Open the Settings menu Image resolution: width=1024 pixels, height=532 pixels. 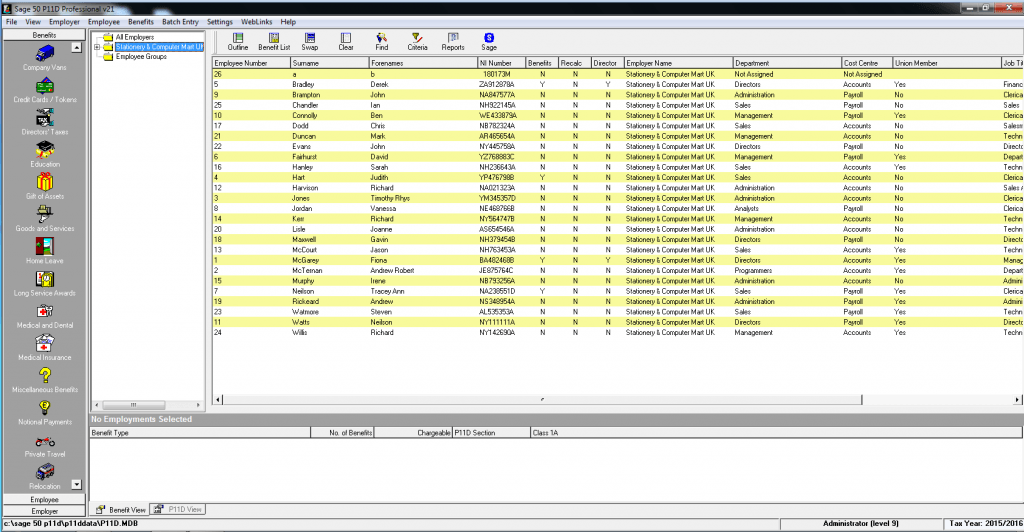tap(219, 22)
